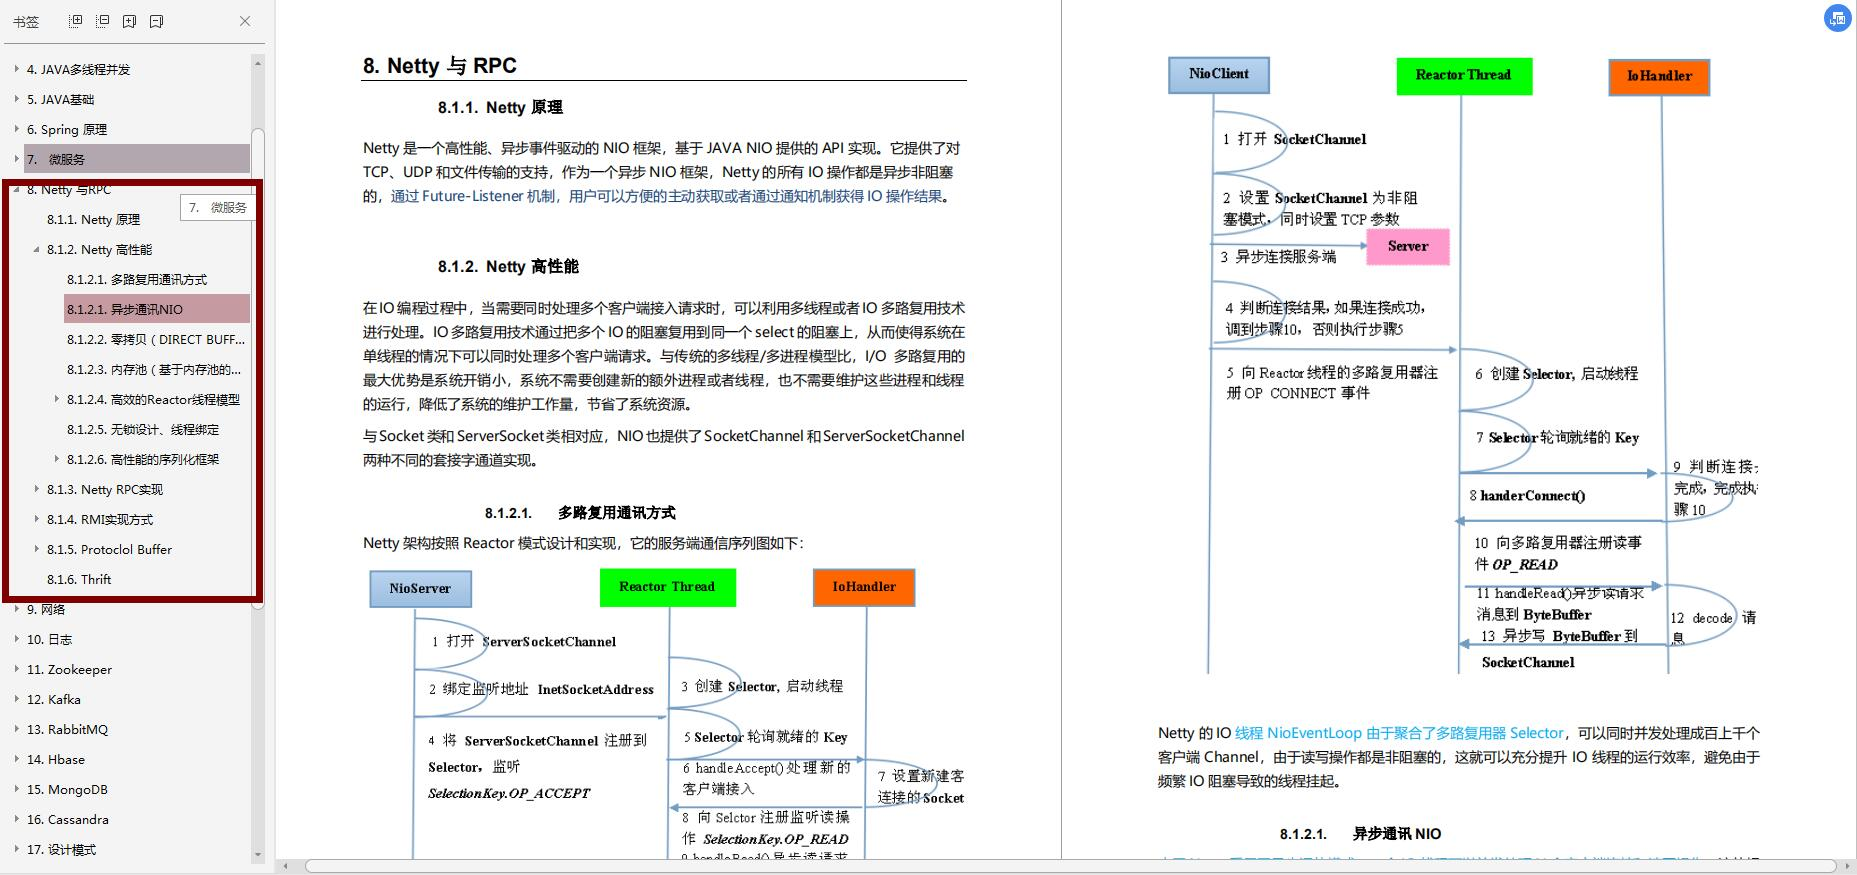Viewport: 1857px width, 875px height.
Task: Go to bookmark 8.1.2.5. 无锁设计、线程绑定
Action: [143, 429]
